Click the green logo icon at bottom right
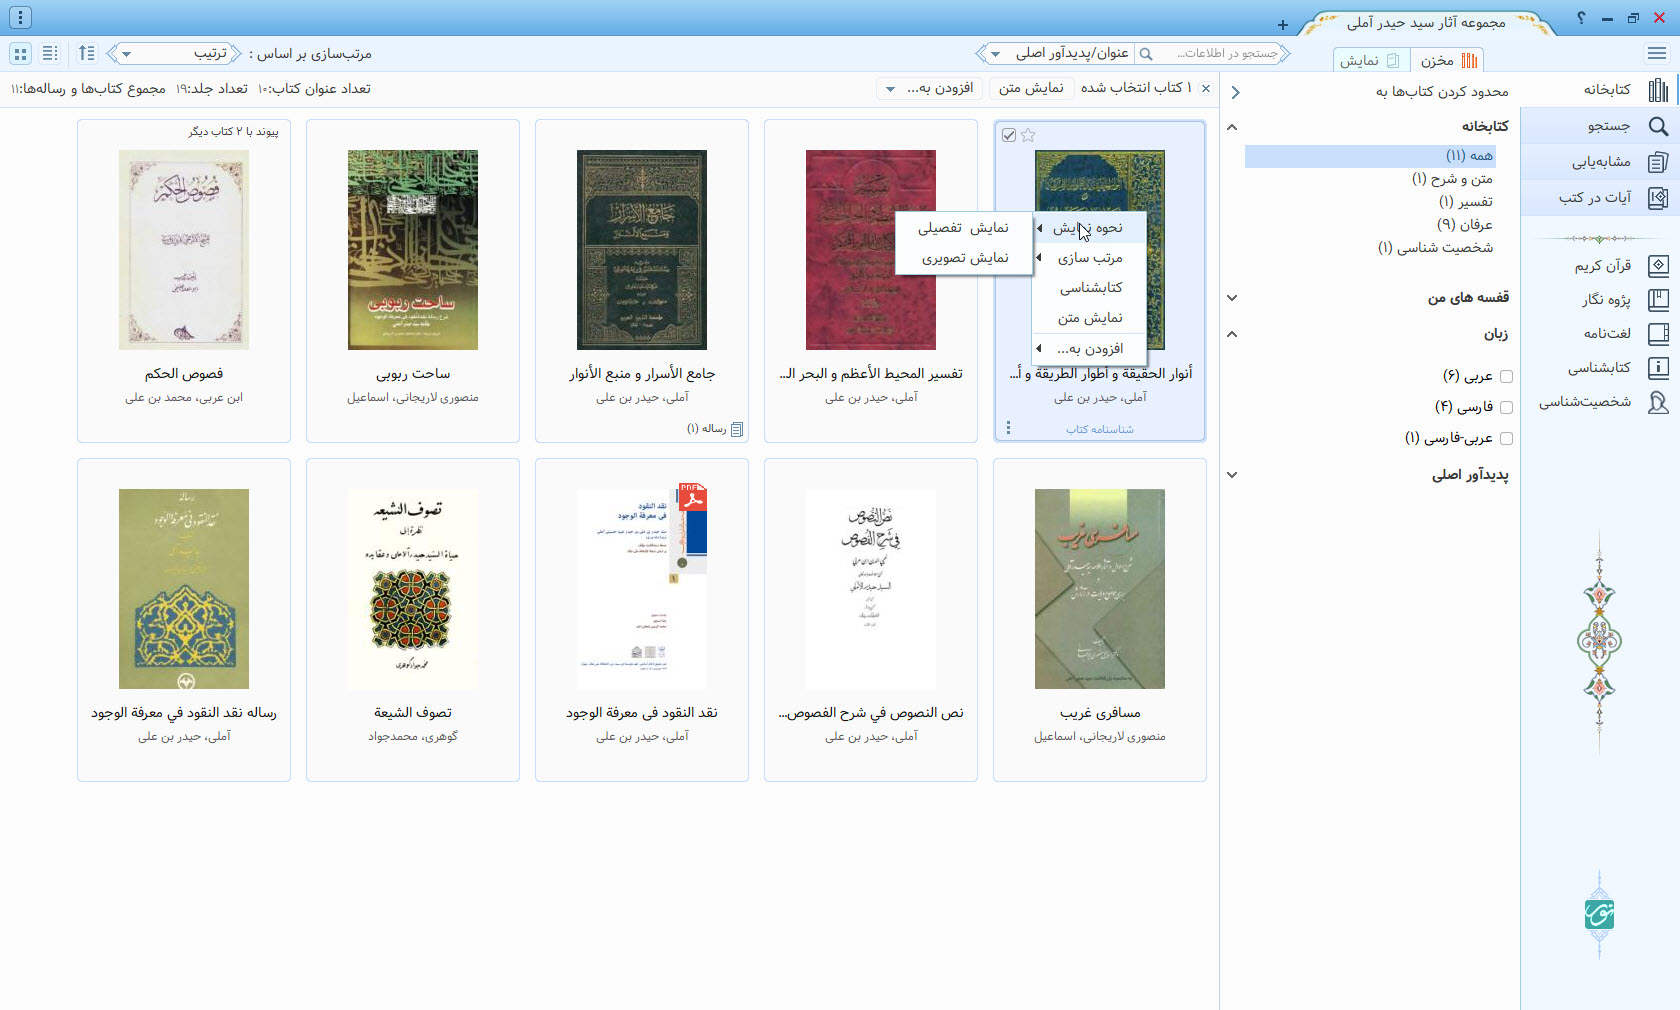This screenshot has height=1010, width=1680. (1599, 914)
